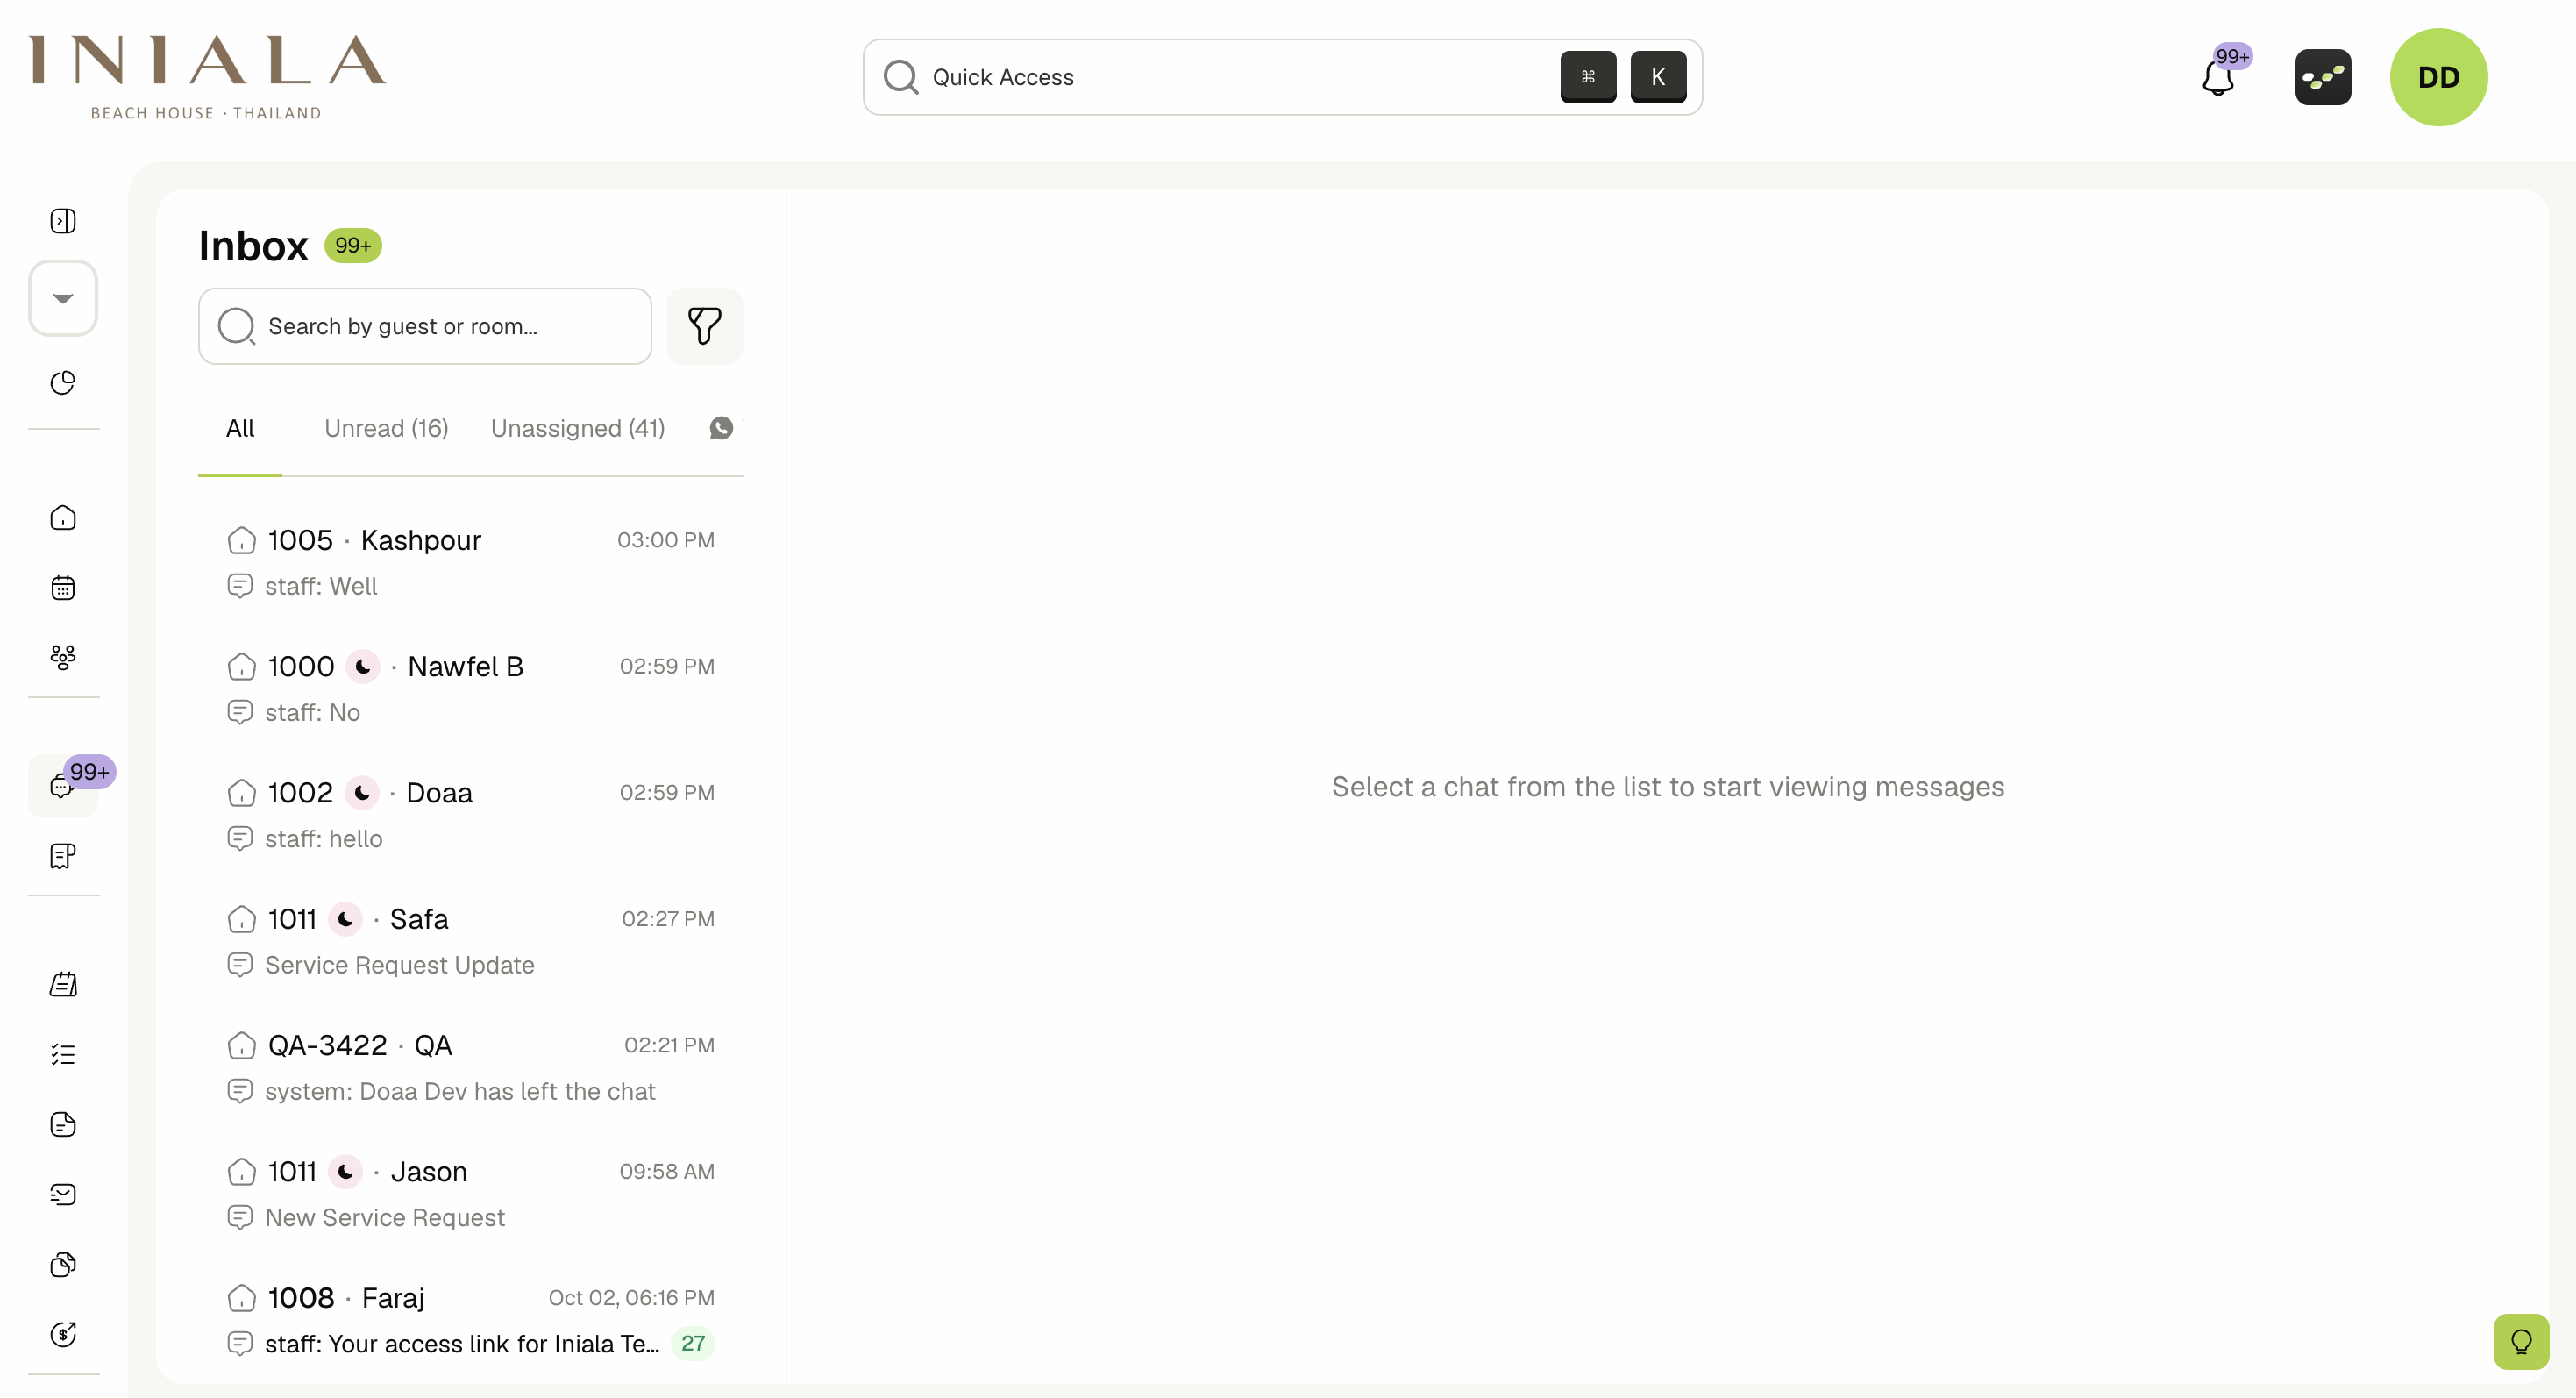Viewport: 2576px width, 1398px height.
Task: Click "system: Doaa Dev has left the chat"
Action: coord(460,1091)
